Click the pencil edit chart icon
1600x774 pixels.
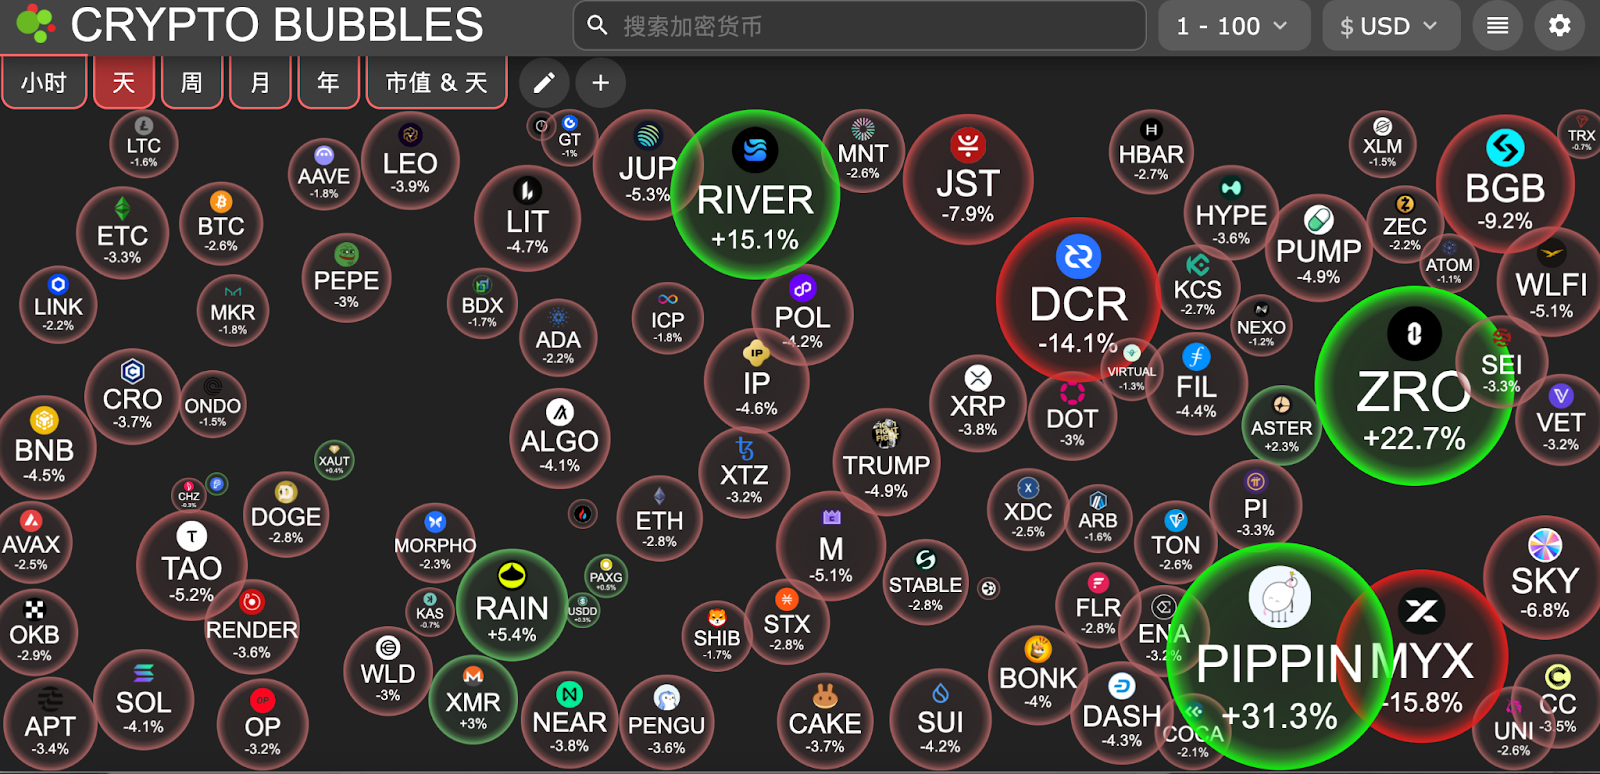[x=544, y=83]
